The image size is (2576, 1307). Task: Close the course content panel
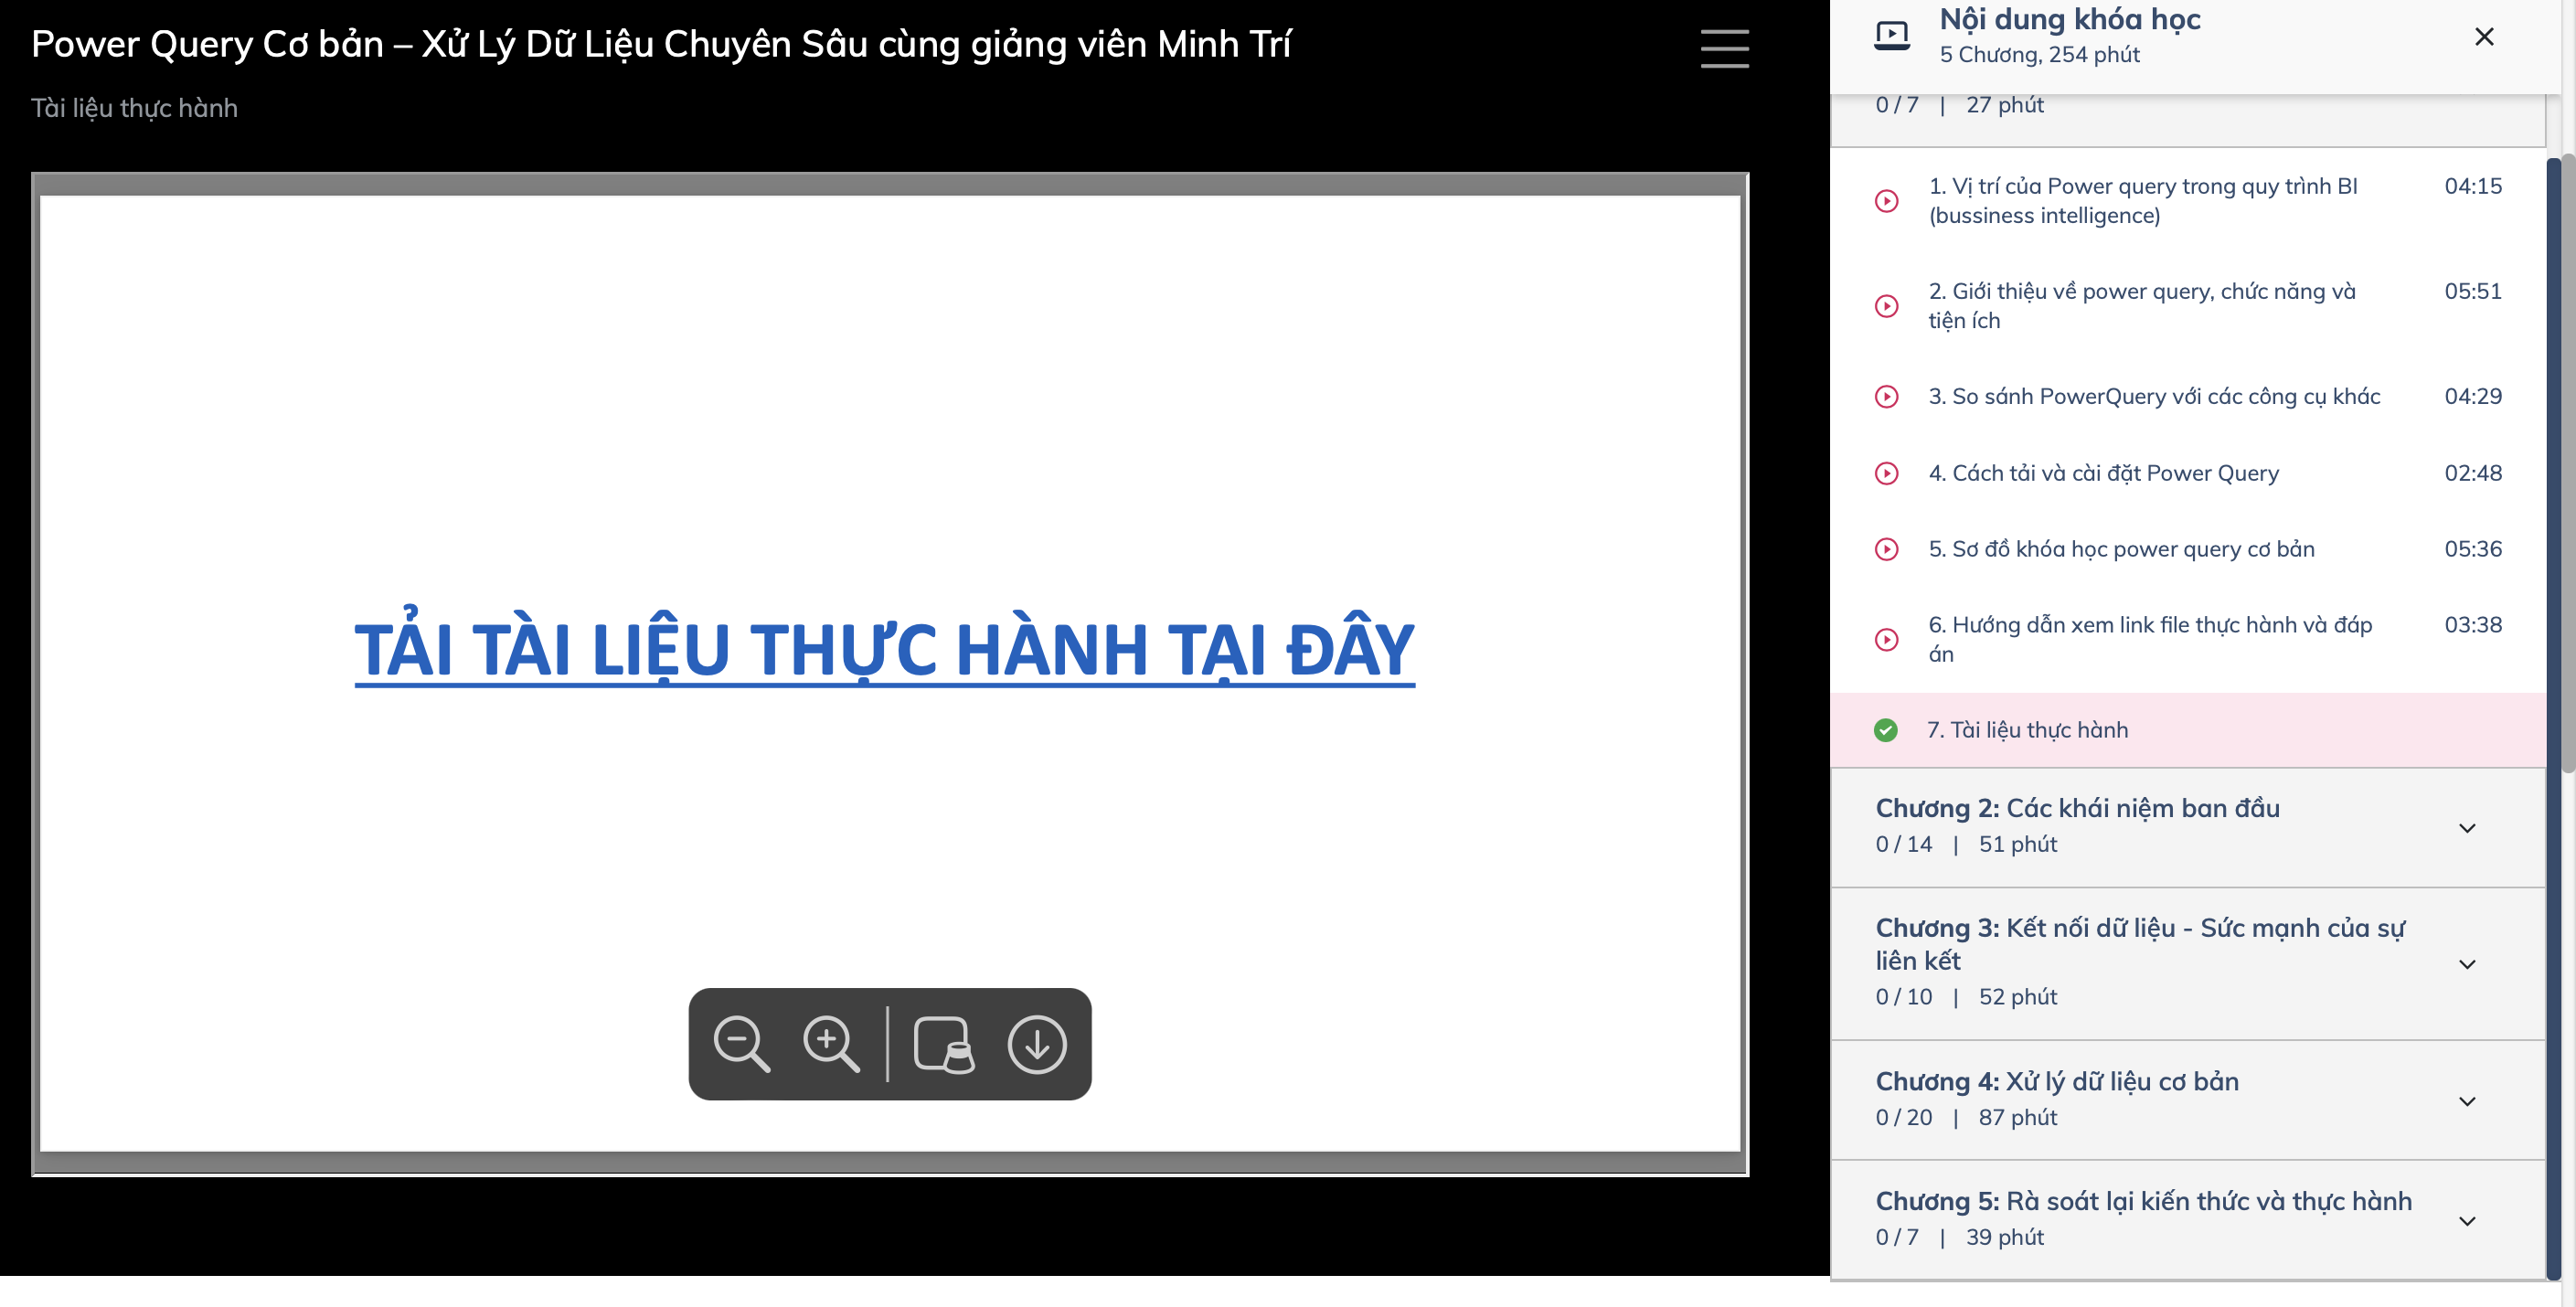click(x=2484, y=37)
